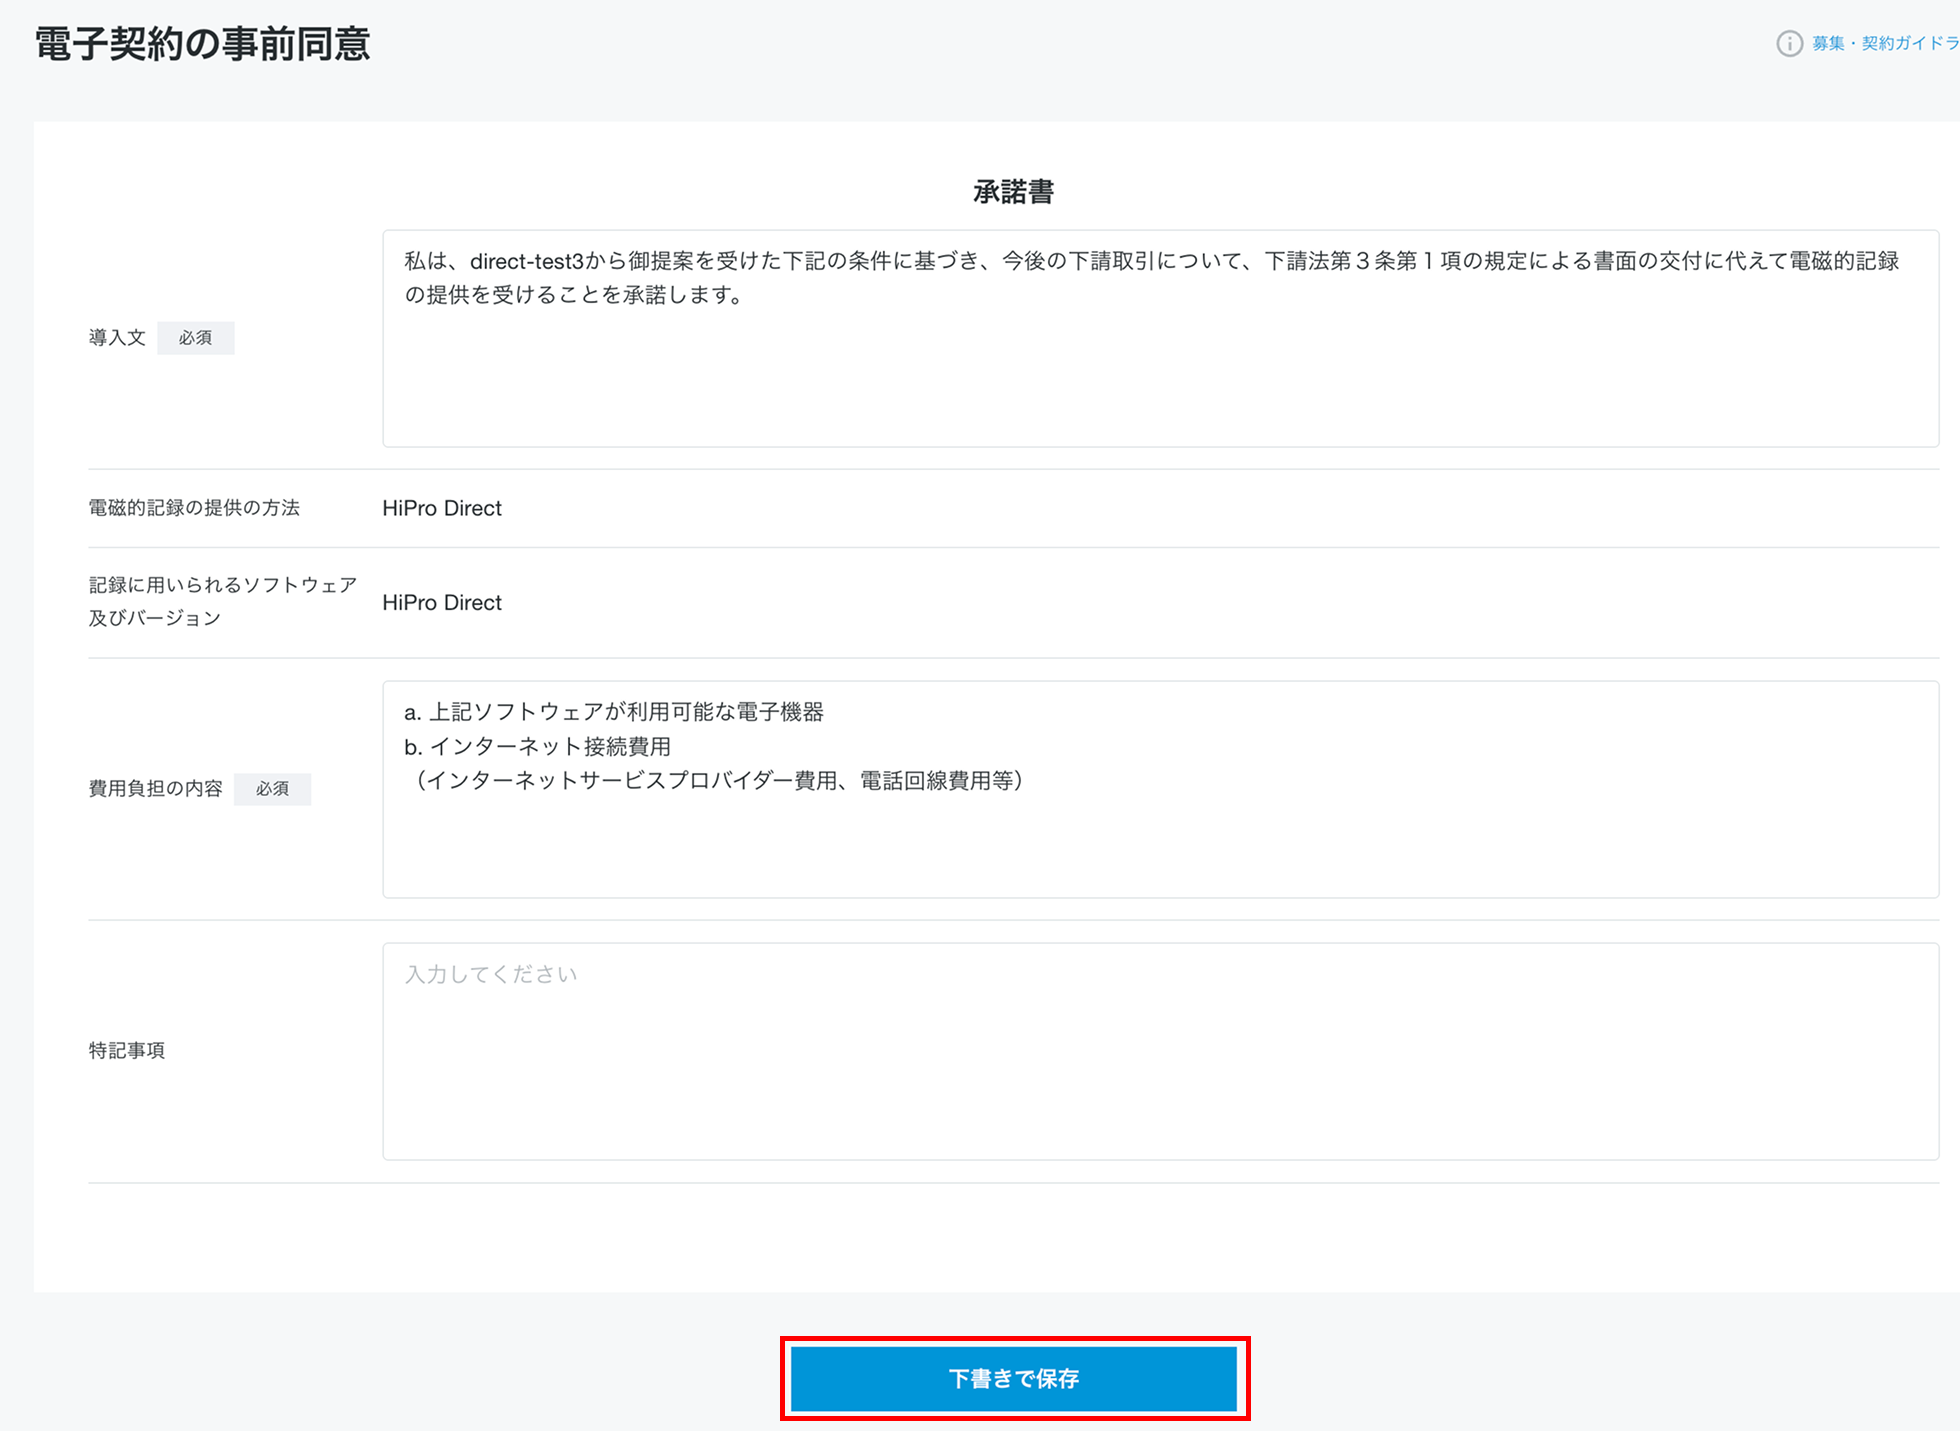Click the empty 特記事項 text area
Image resolution: width=1960 pixels, height=1431 pixels.
point(1160,1052)
